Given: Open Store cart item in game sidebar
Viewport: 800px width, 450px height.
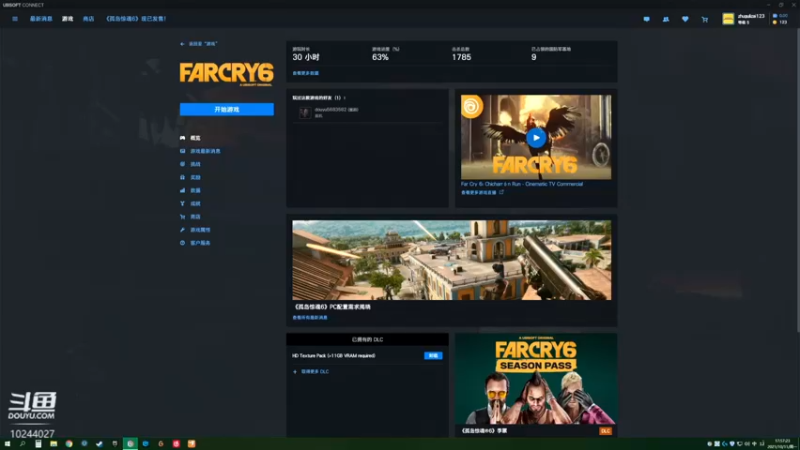Looking at the screenshot, I should coord(190,217).
